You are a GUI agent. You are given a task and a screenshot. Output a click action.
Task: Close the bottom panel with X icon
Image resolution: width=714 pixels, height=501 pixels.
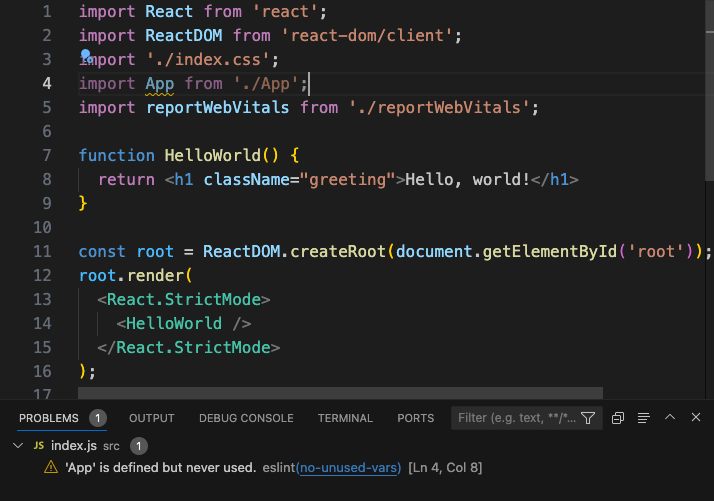coord(696,418)
